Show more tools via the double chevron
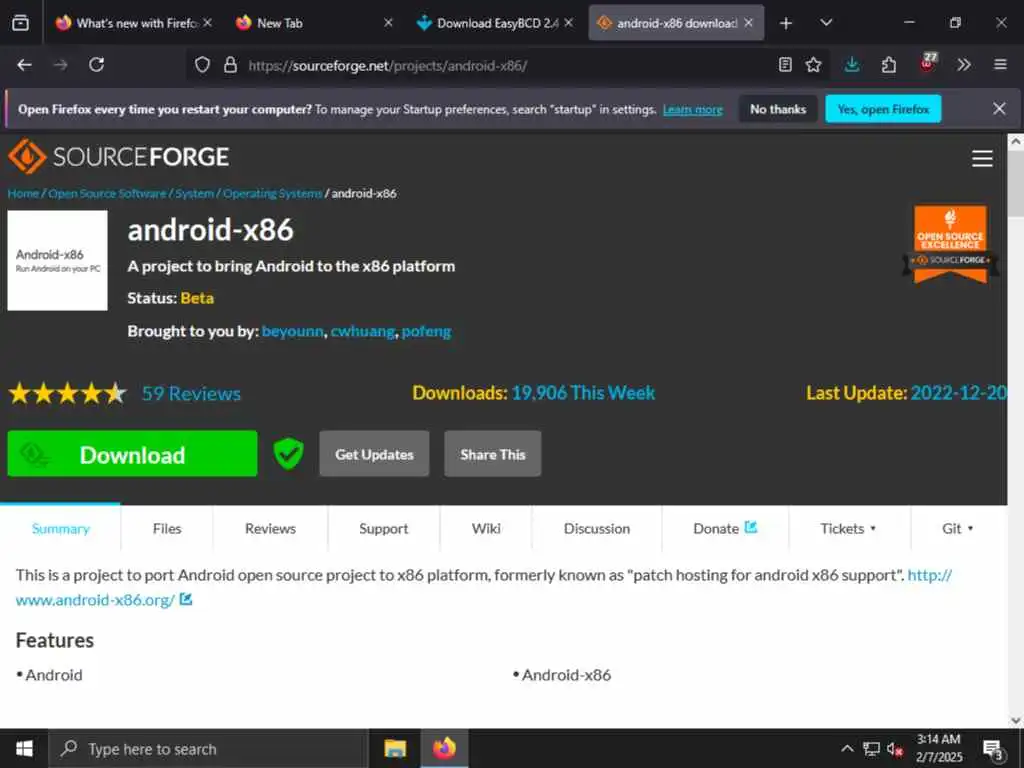Image resolution: width=1024 pixels, height=768 pixels. click(x=964, y=65)
